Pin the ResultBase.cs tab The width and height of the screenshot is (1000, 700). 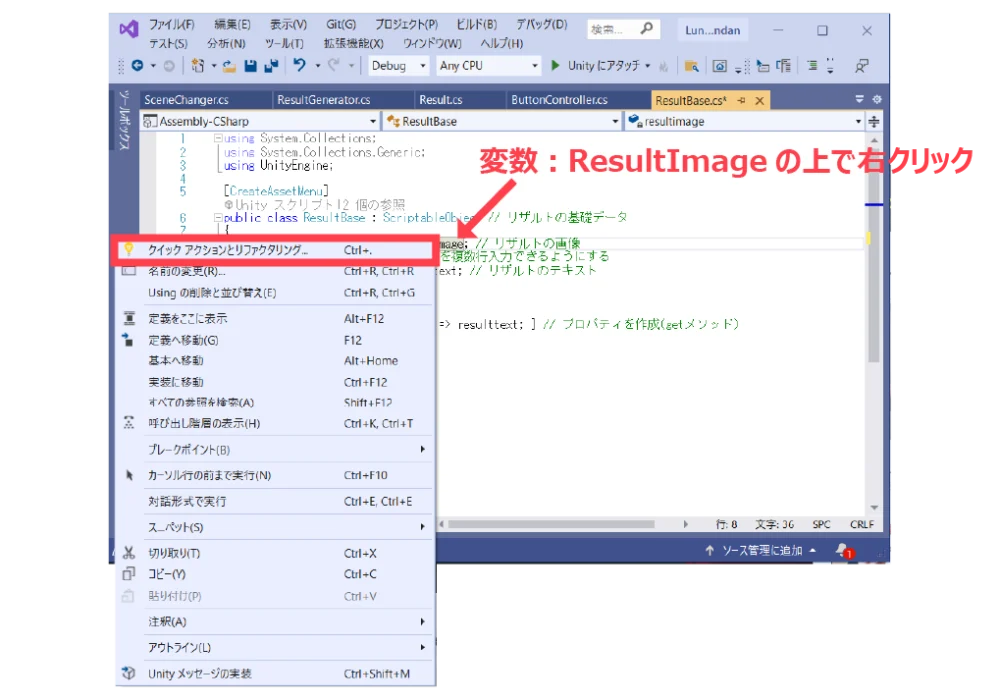(x=742, y=100)
